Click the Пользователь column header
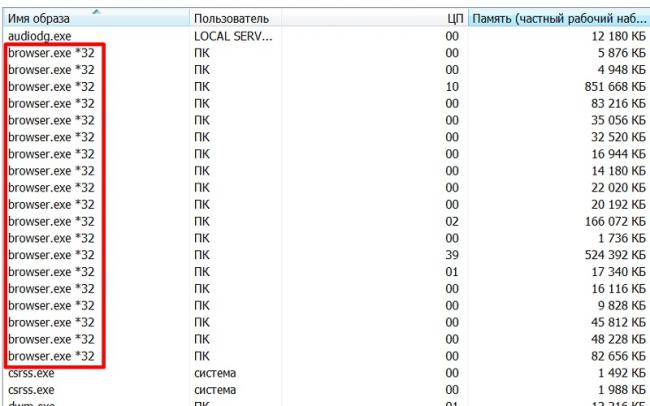The width and height of the screenshot is (650, 406). 231,19
